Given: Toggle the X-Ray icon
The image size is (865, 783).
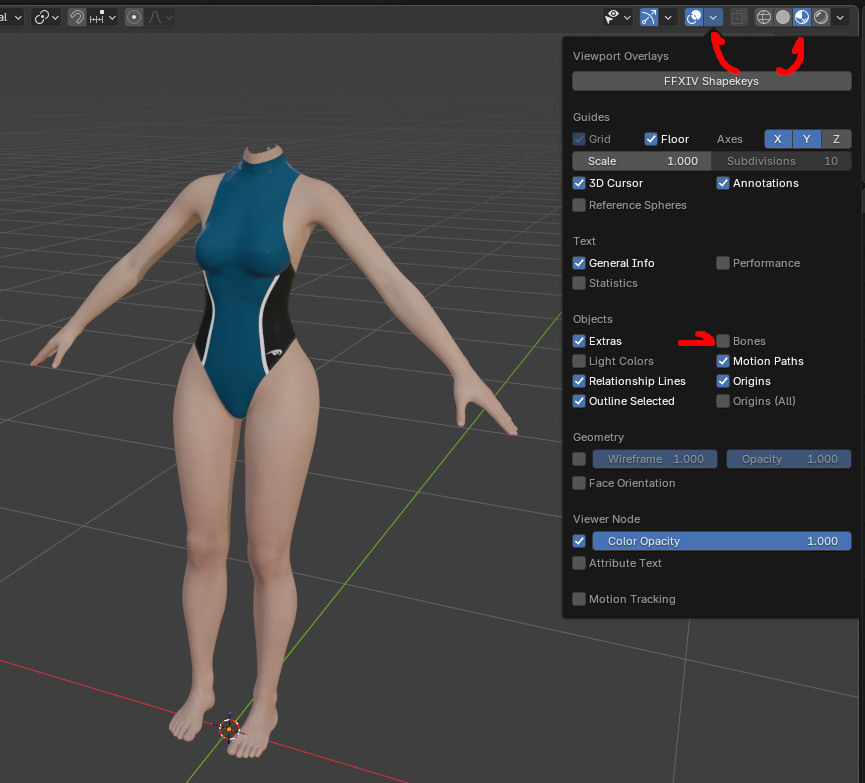Looking at the screenshot, I should coord(738,18).
